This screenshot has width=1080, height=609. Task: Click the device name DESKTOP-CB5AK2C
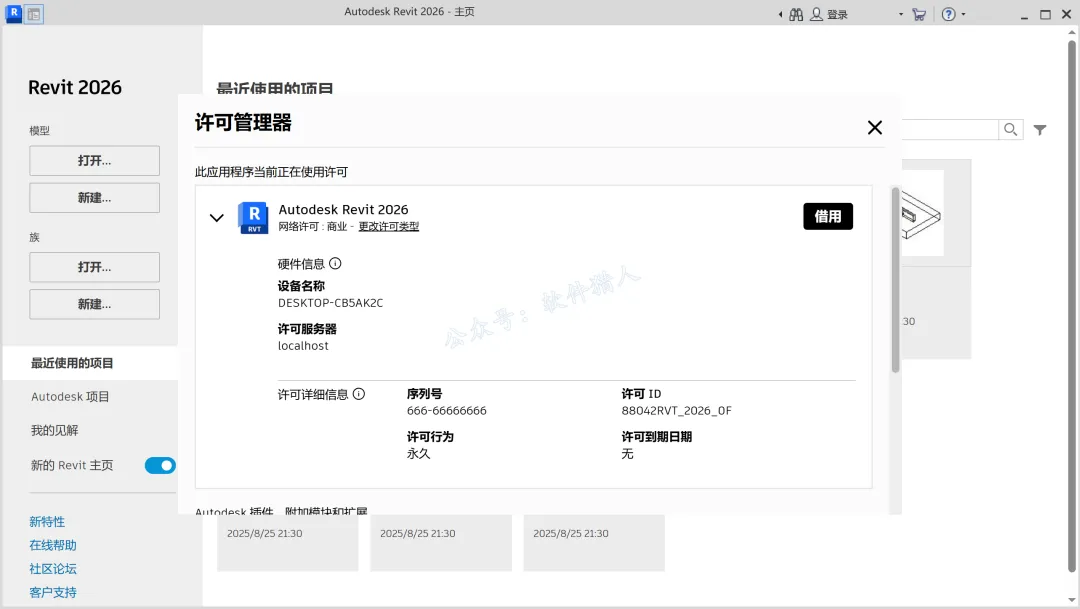coord(331,303)
